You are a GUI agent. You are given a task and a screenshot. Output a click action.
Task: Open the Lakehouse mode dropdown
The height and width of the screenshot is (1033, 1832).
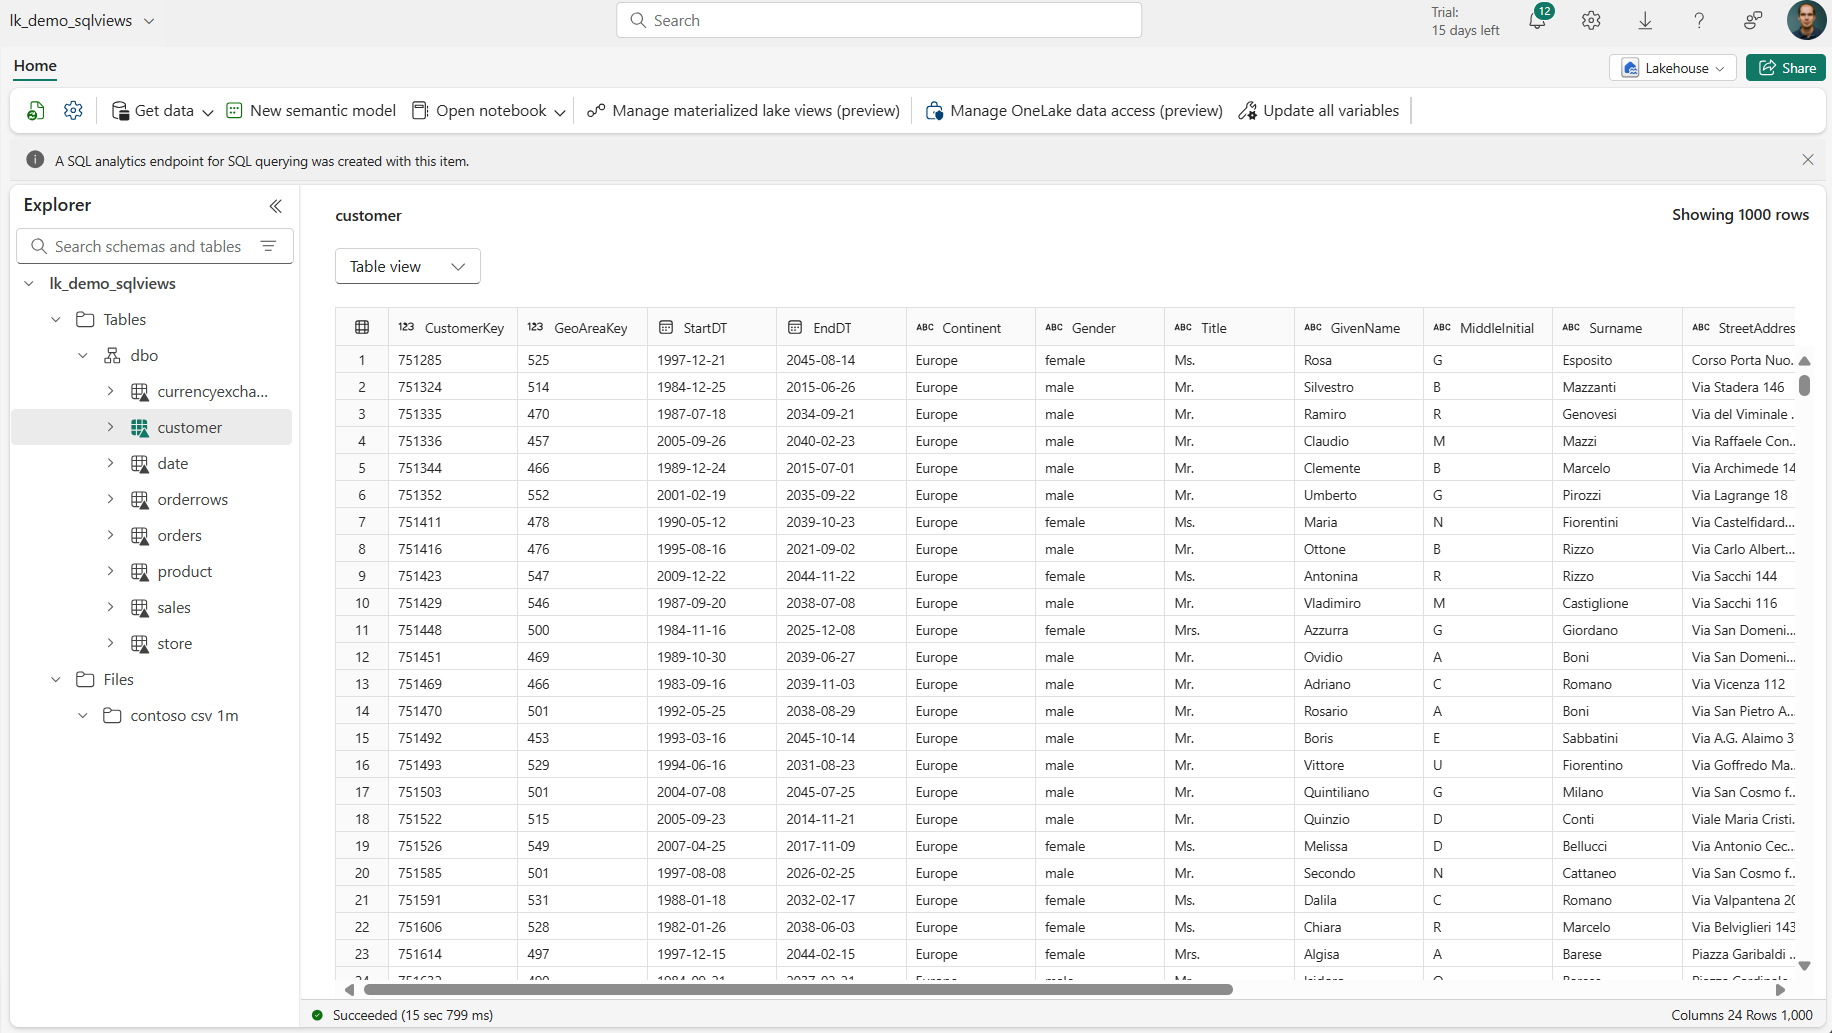pyautogui.click(x=1672, y=68)
